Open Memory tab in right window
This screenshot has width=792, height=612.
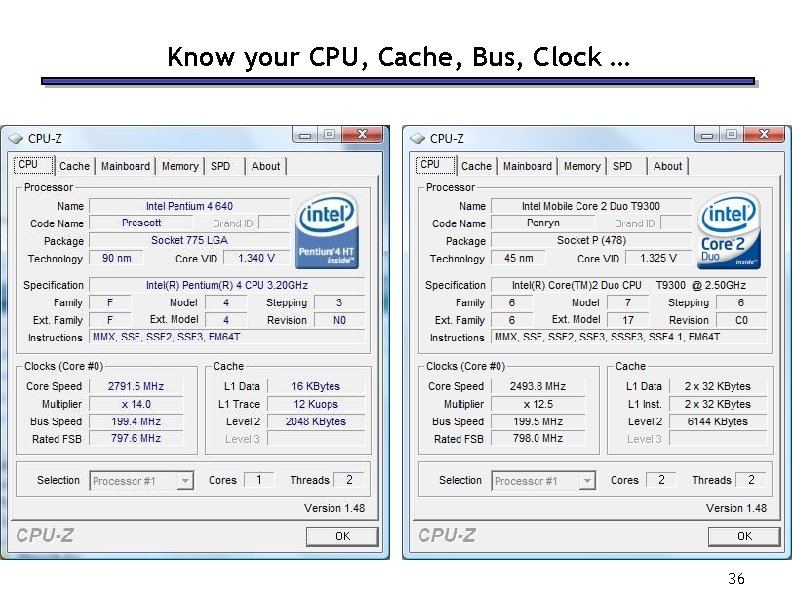pos(582,166)
